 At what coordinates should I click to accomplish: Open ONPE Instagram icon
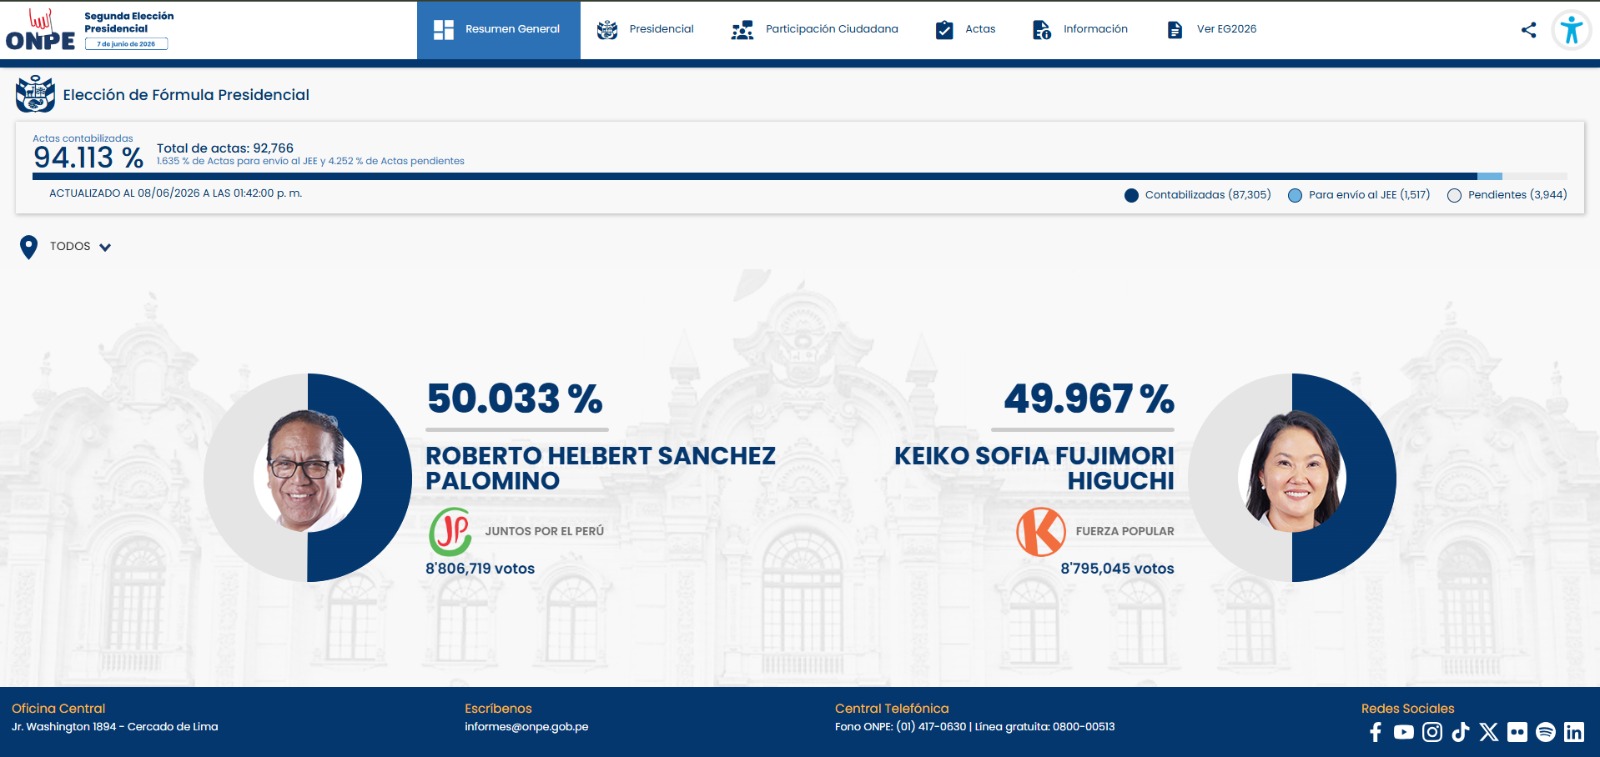pyautogui.click(x=1432, y=732)
